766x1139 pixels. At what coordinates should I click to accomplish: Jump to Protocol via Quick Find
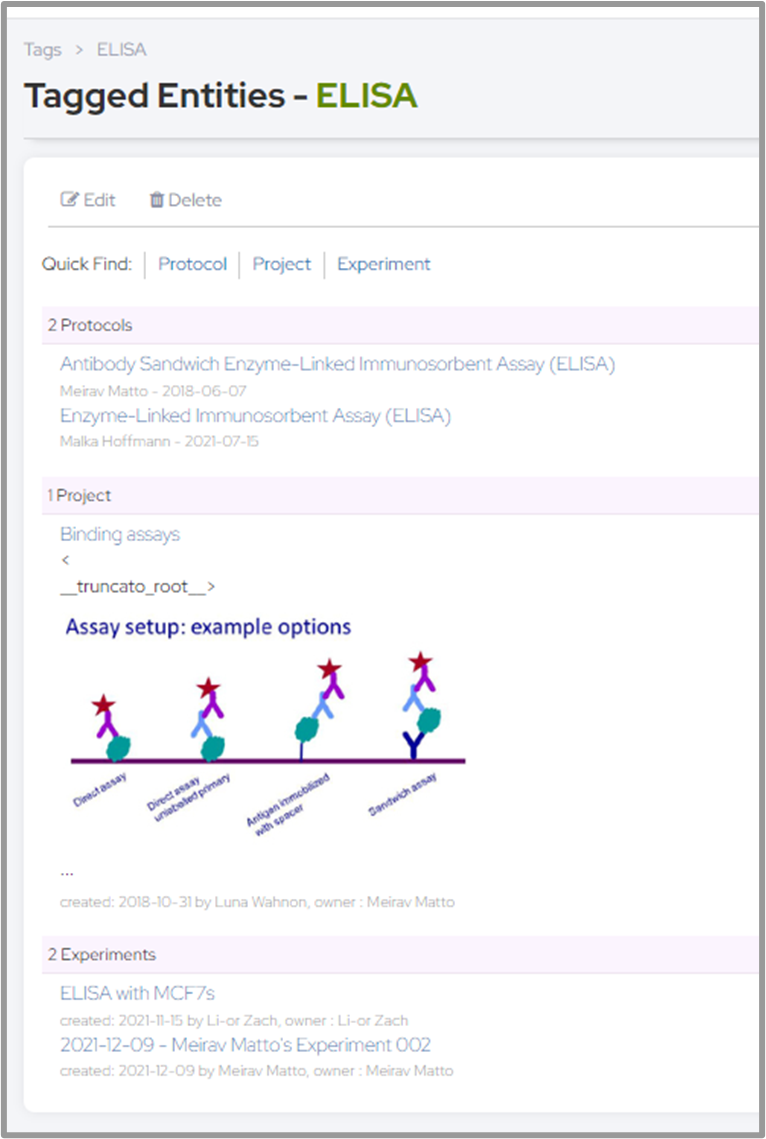[x=192, y=264]
